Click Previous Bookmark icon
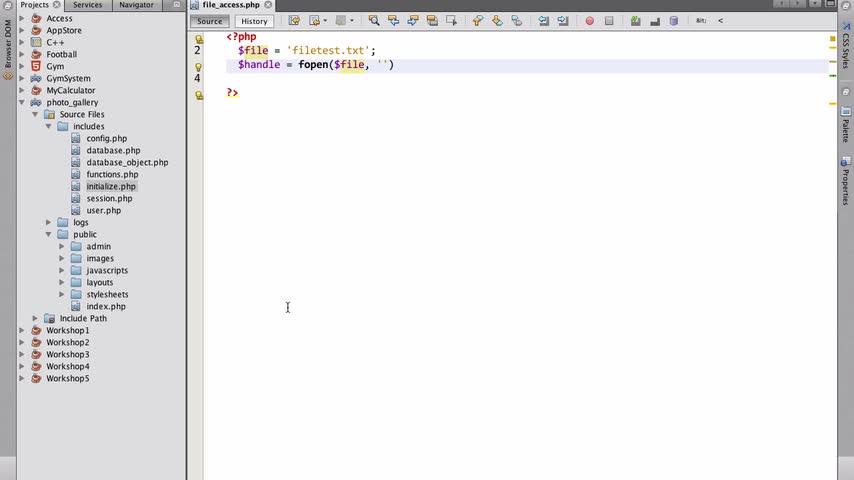Viewport: 854px width, 480px height. (x=478, y=21)
